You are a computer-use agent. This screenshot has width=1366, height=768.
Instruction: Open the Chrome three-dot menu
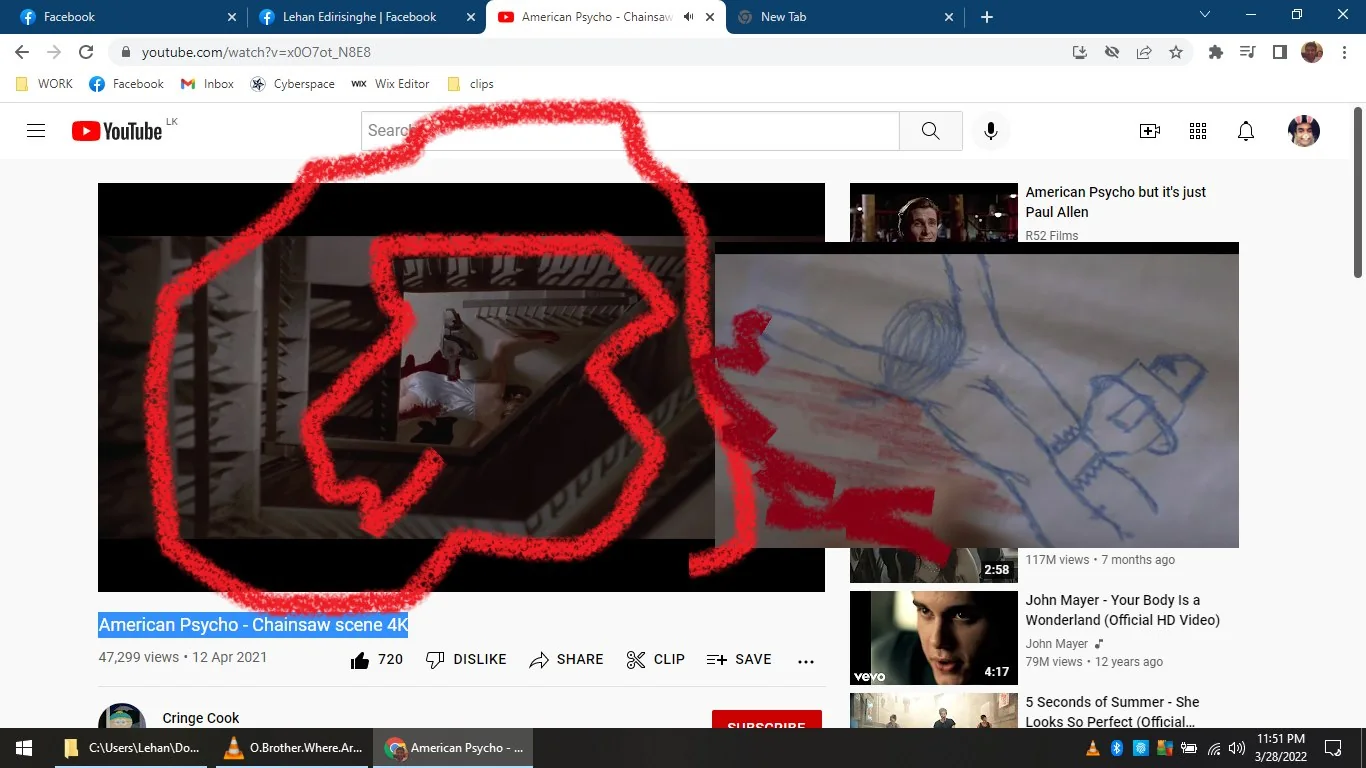[1342, 52]
